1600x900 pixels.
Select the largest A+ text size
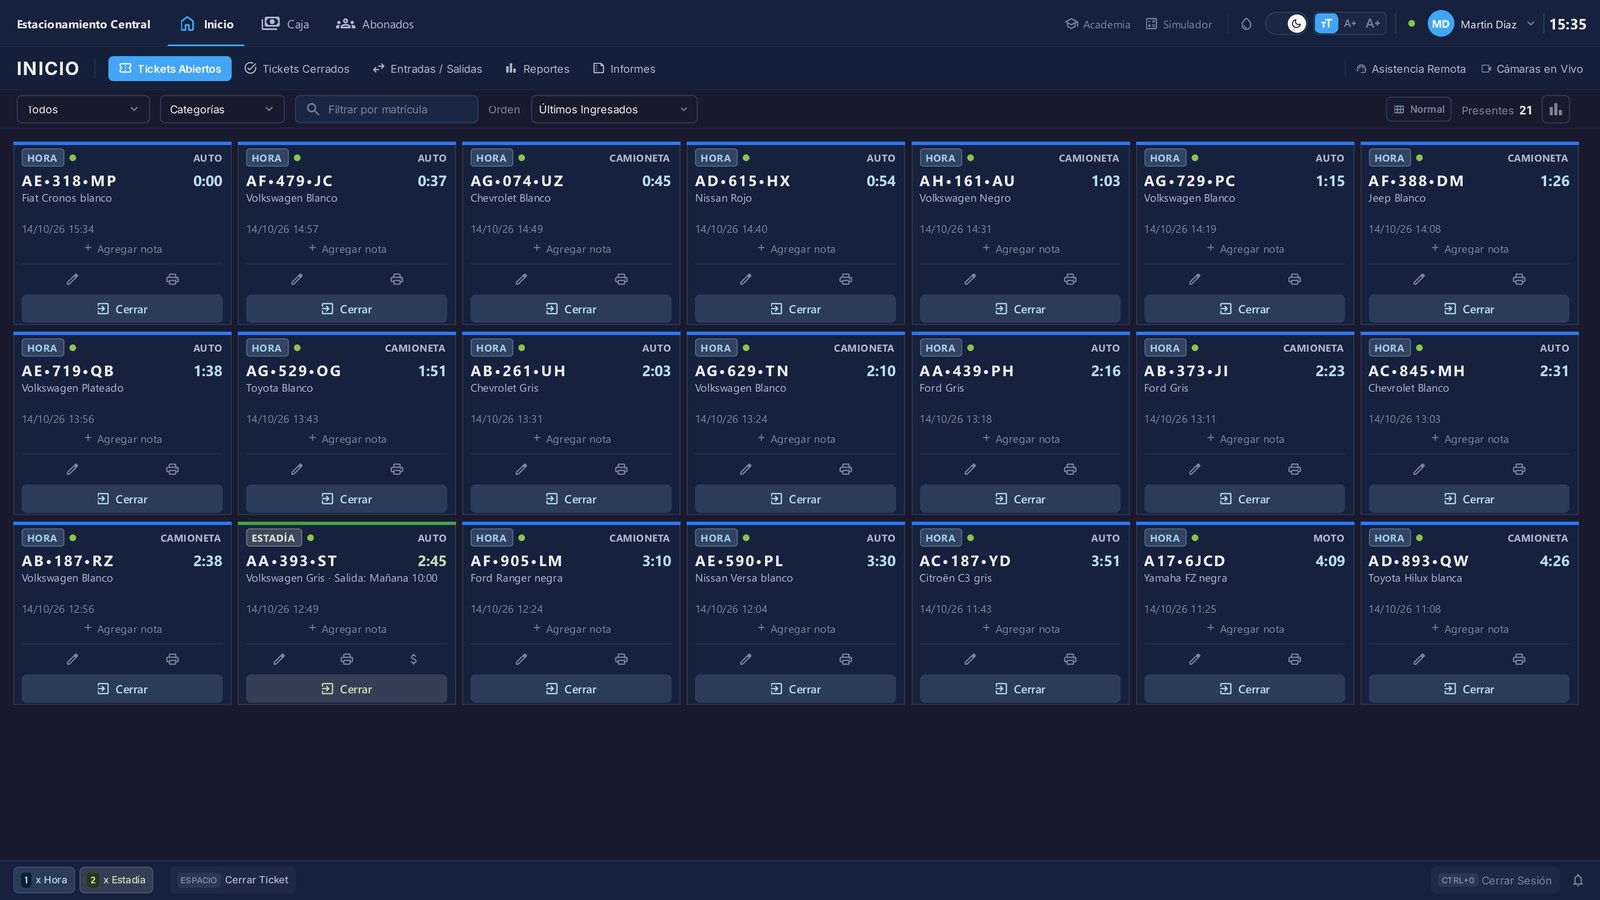pyautogui.click(x=1373, y=24)
